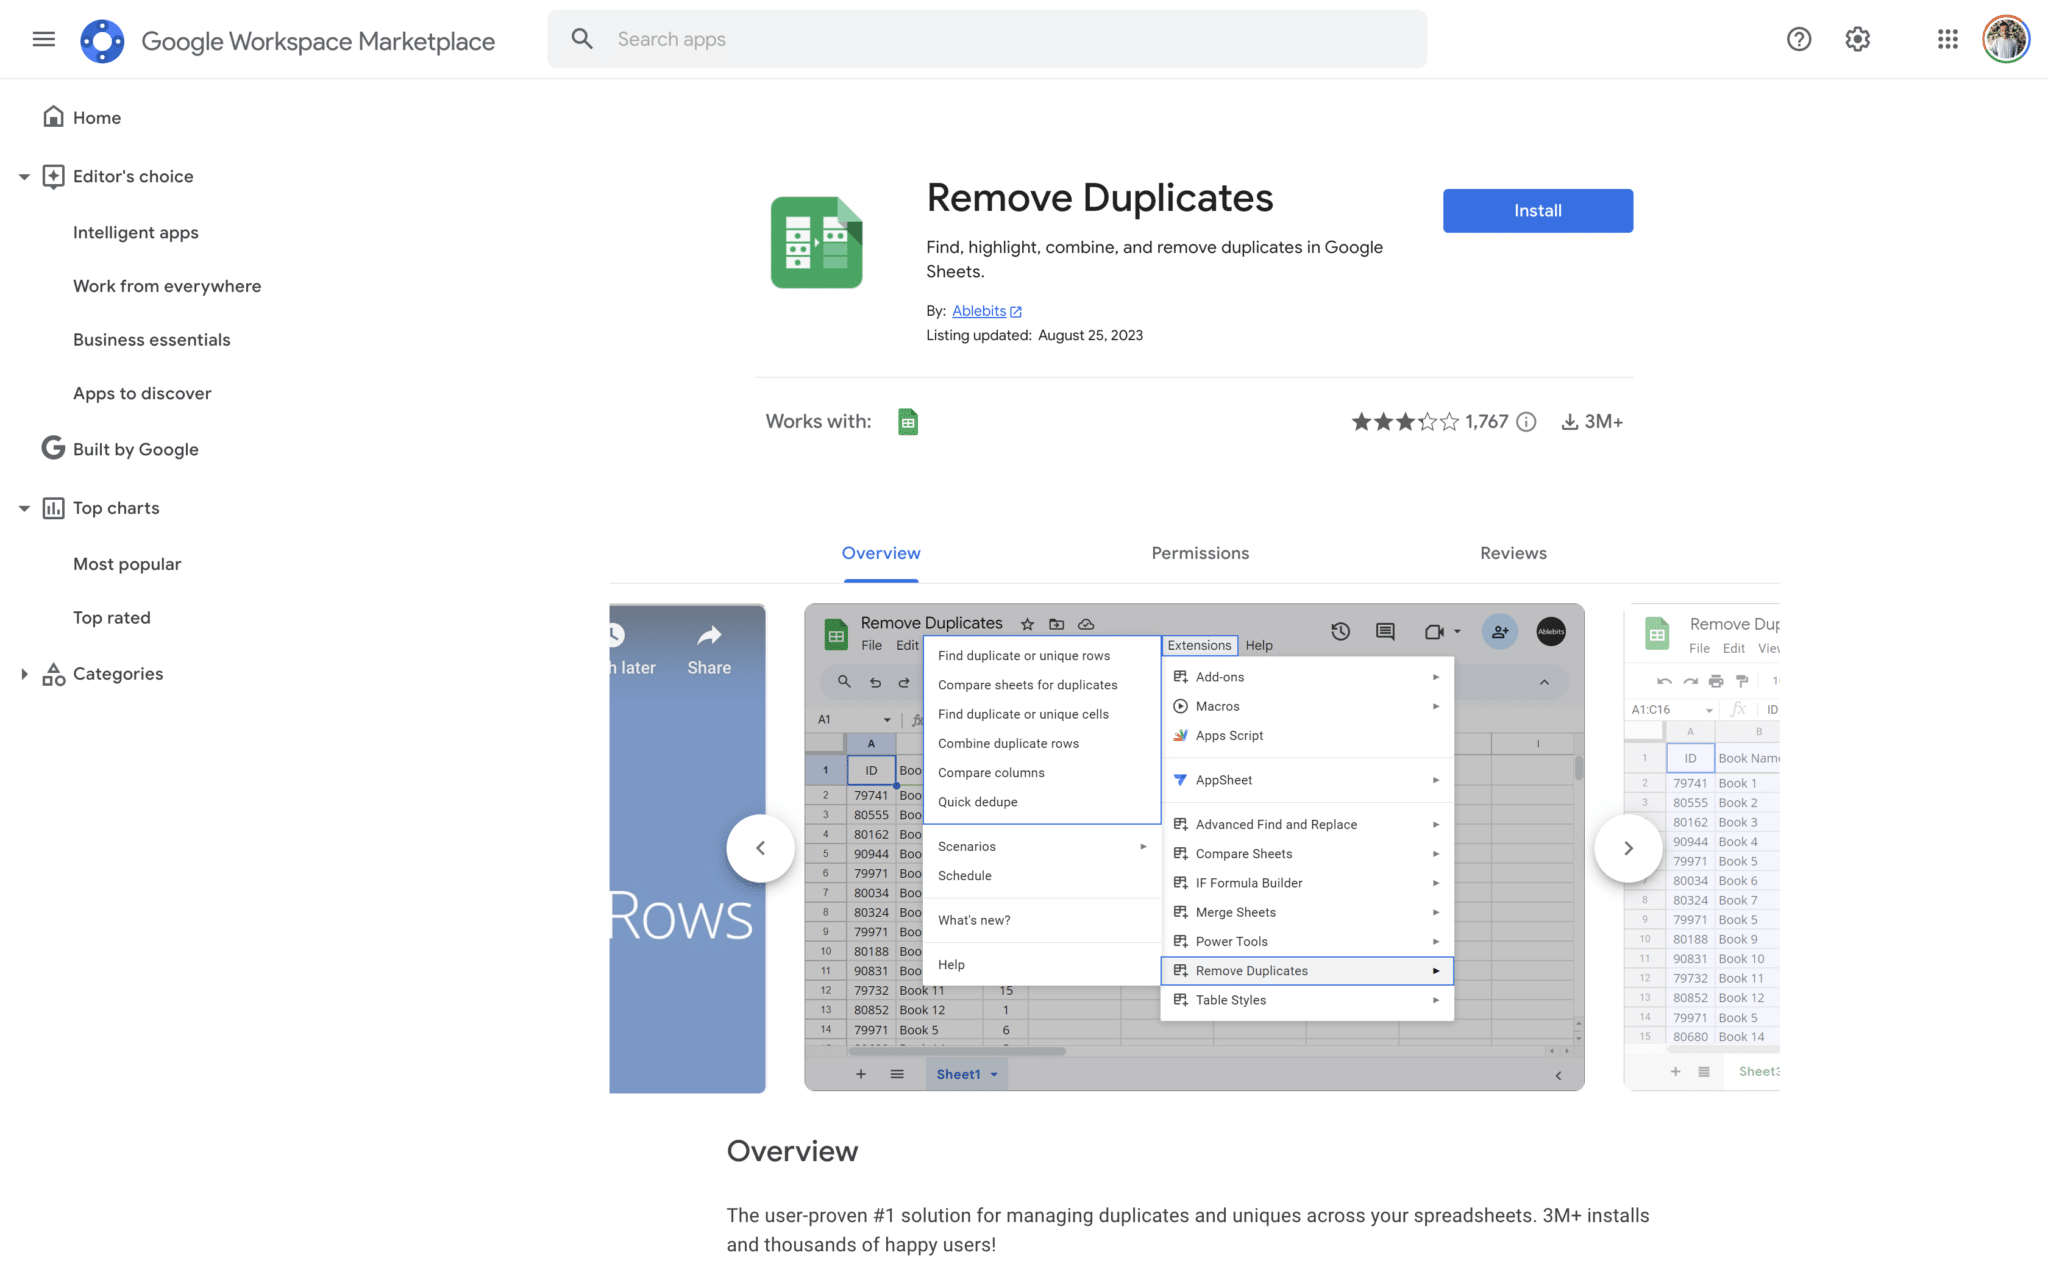Viewport: 2048px width, 1280px height.
Task: Click the Categories shapes icon
Action: 53,674
